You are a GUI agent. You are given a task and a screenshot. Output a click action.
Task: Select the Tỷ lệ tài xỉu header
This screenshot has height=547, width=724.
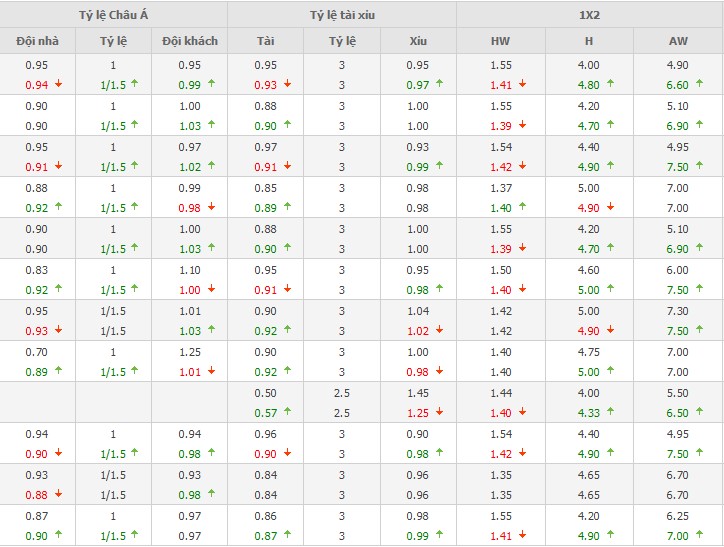point(342,14)
